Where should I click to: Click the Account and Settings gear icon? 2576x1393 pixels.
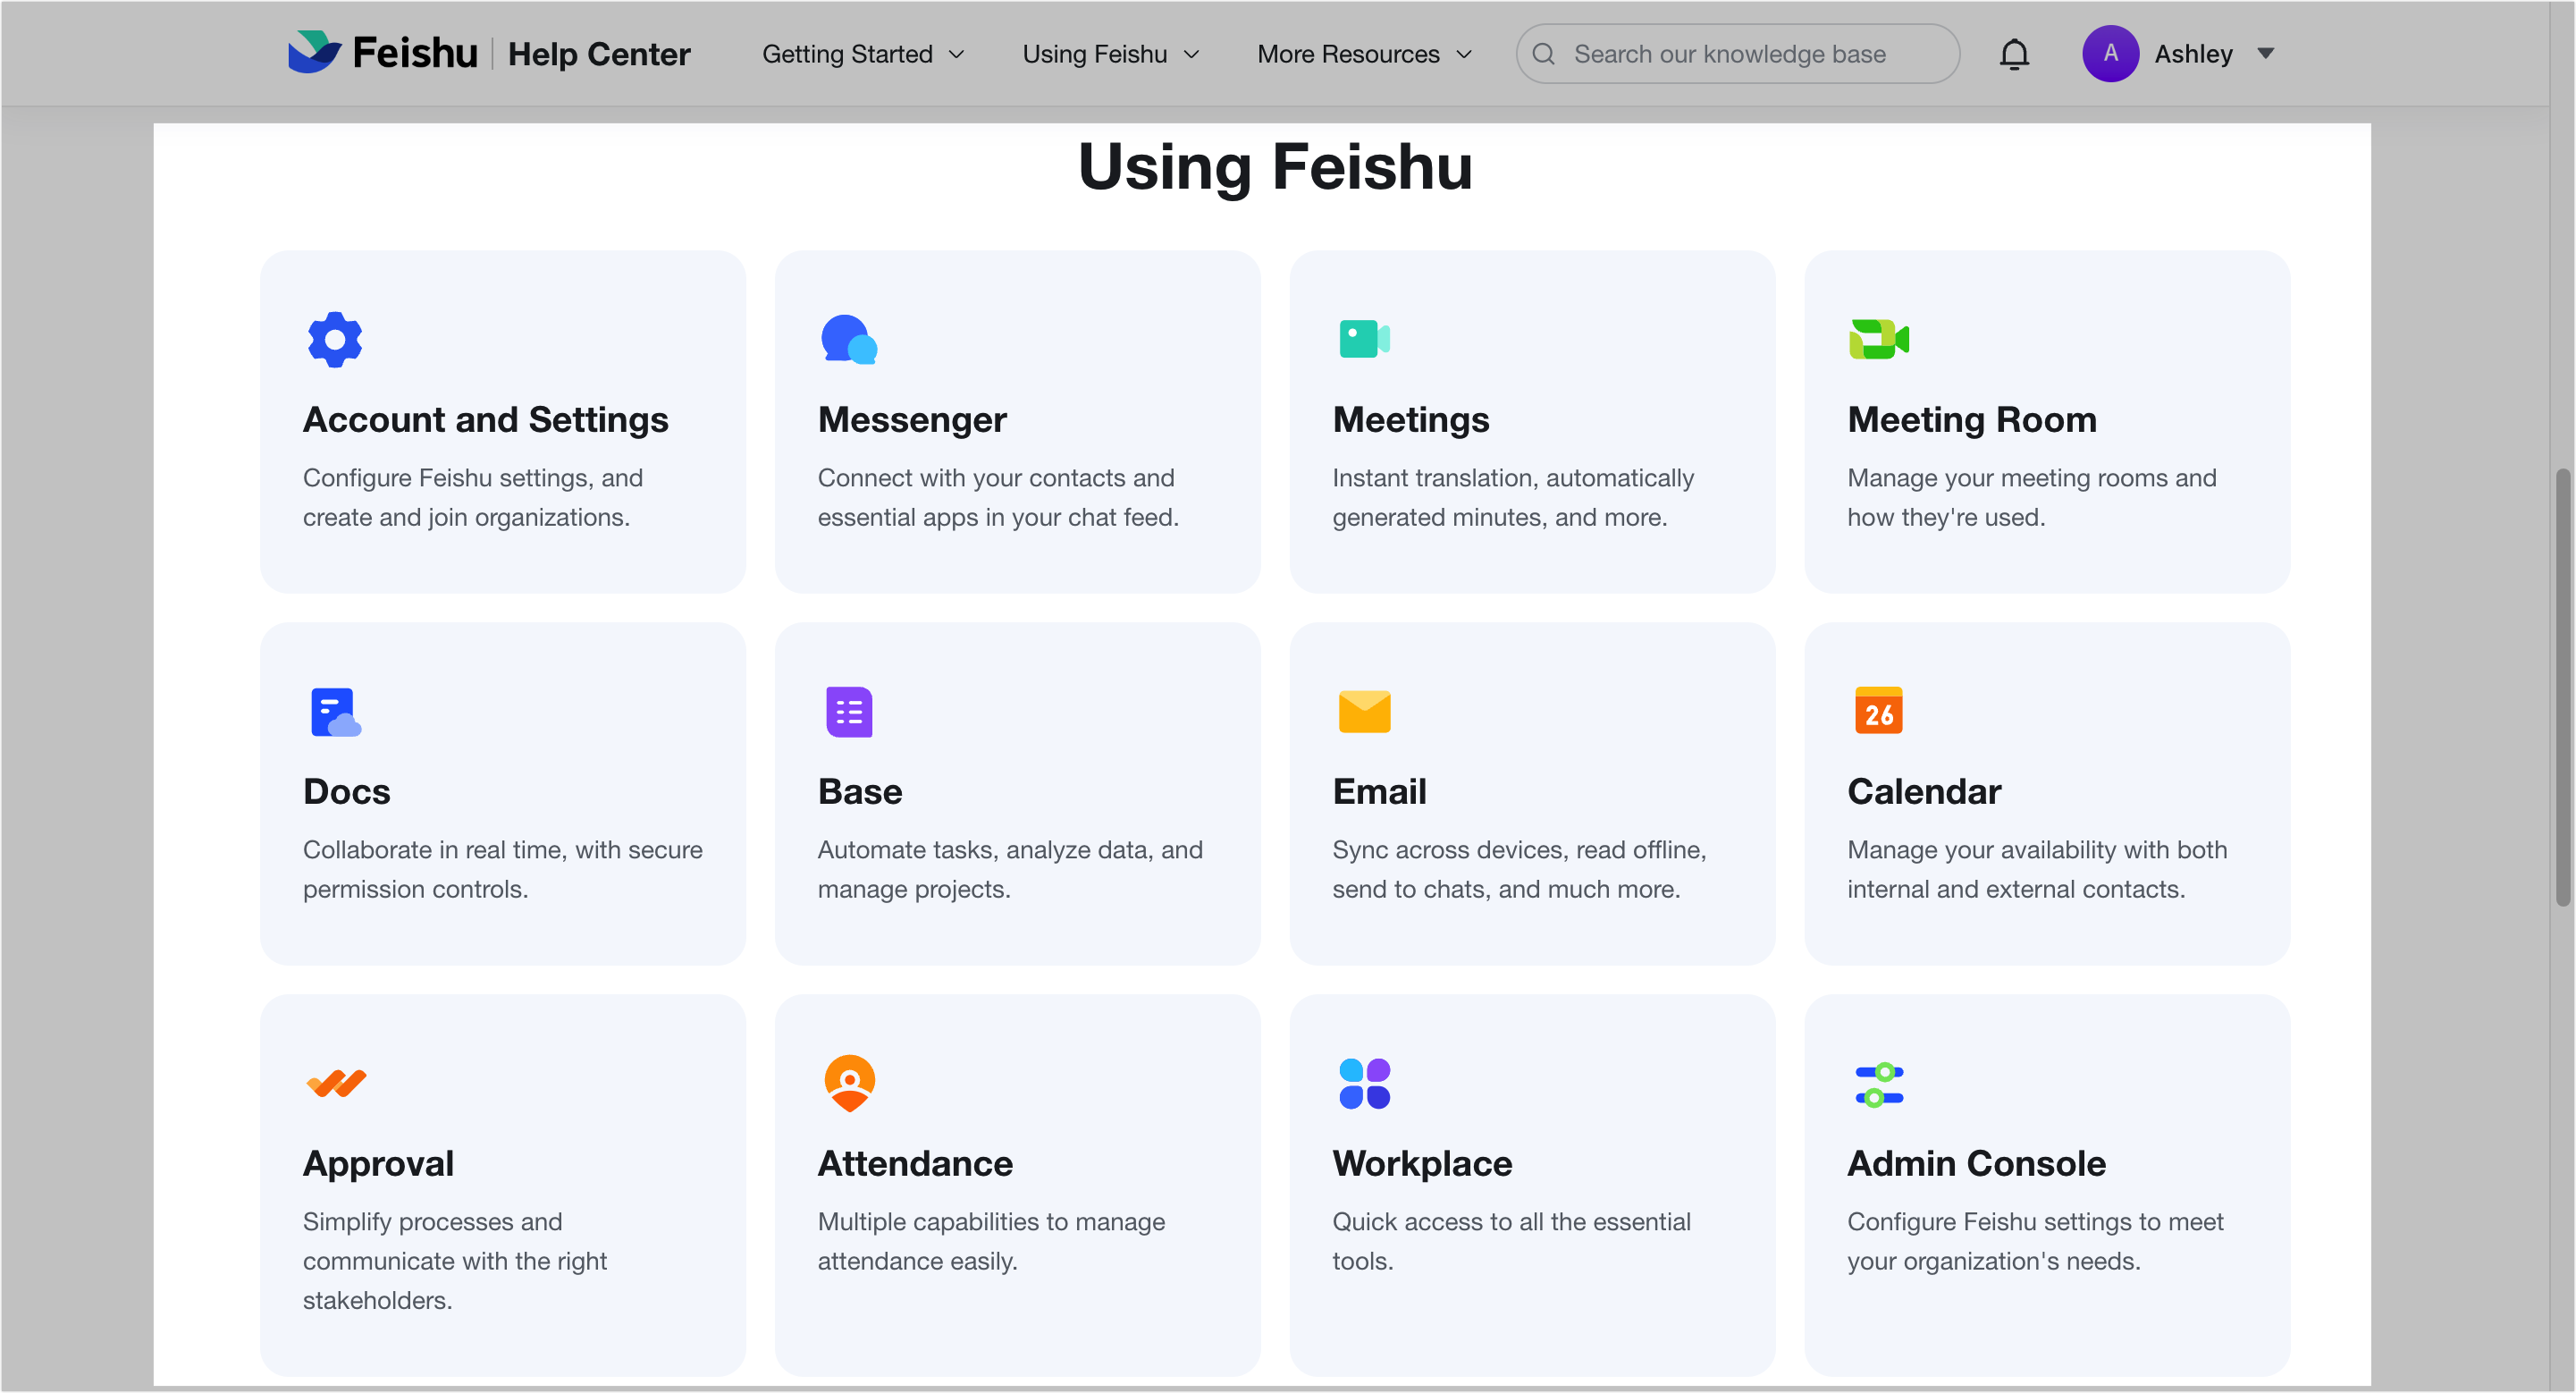point(334,339)
